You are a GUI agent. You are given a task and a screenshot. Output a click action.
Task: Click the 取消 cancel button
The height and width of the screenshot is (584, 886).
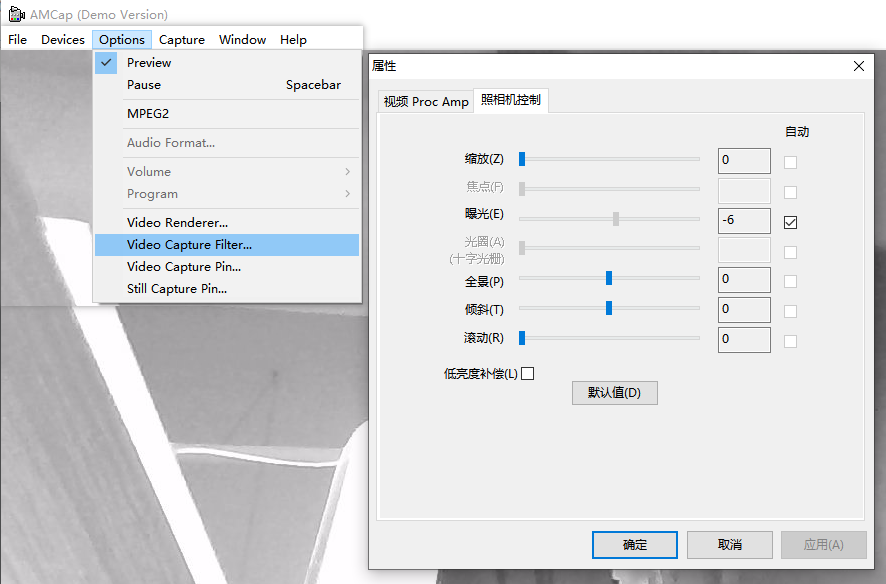click(x=729, y=544)
